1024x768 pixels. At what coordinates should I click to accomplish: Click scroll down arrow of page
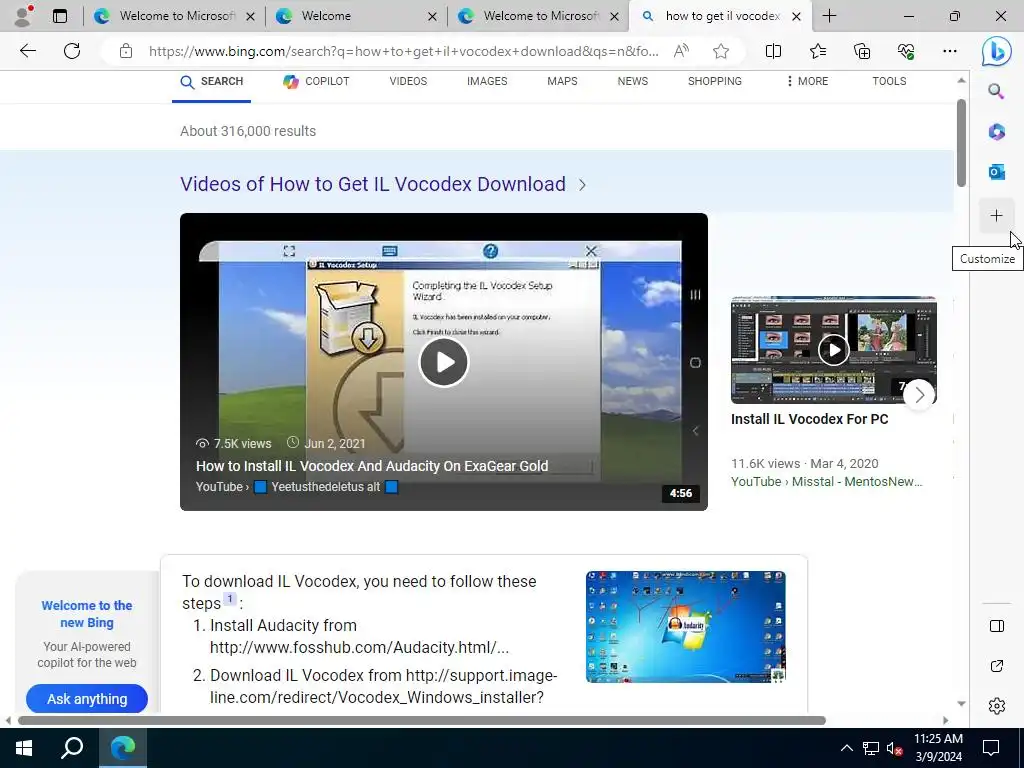pos(961,703)
